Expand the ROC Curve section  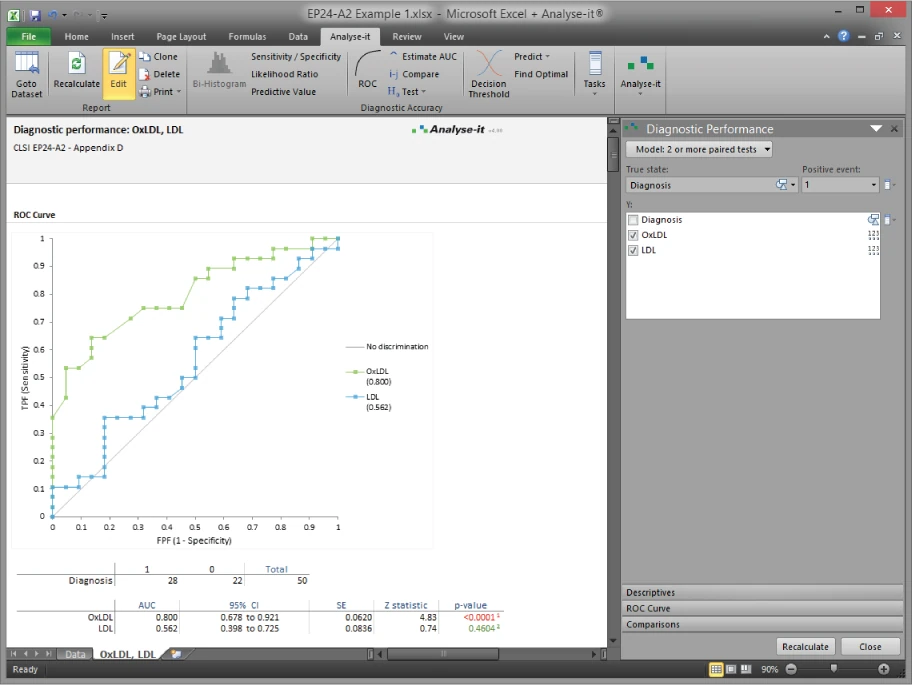pyautogui.click(x=762, y=608)
